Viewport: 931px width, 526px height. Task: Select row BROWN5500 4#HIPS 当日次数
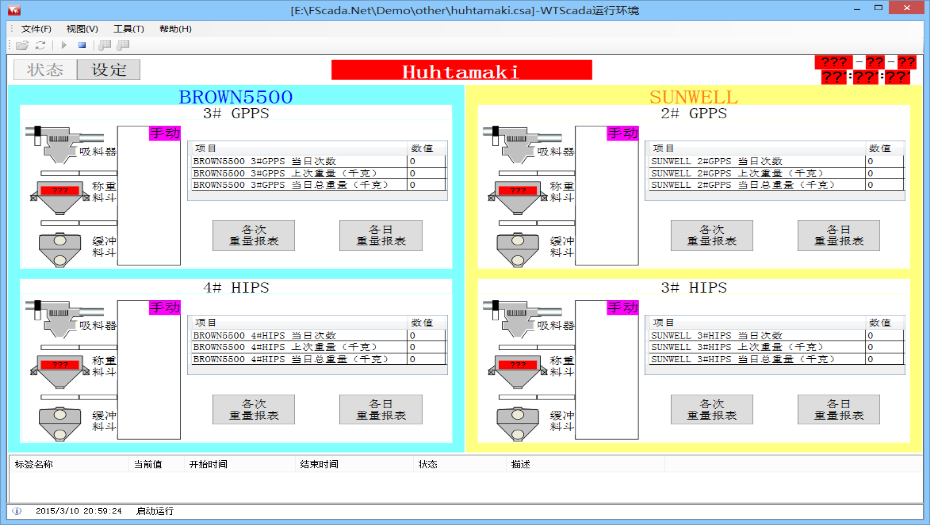[x=319, y=335]
